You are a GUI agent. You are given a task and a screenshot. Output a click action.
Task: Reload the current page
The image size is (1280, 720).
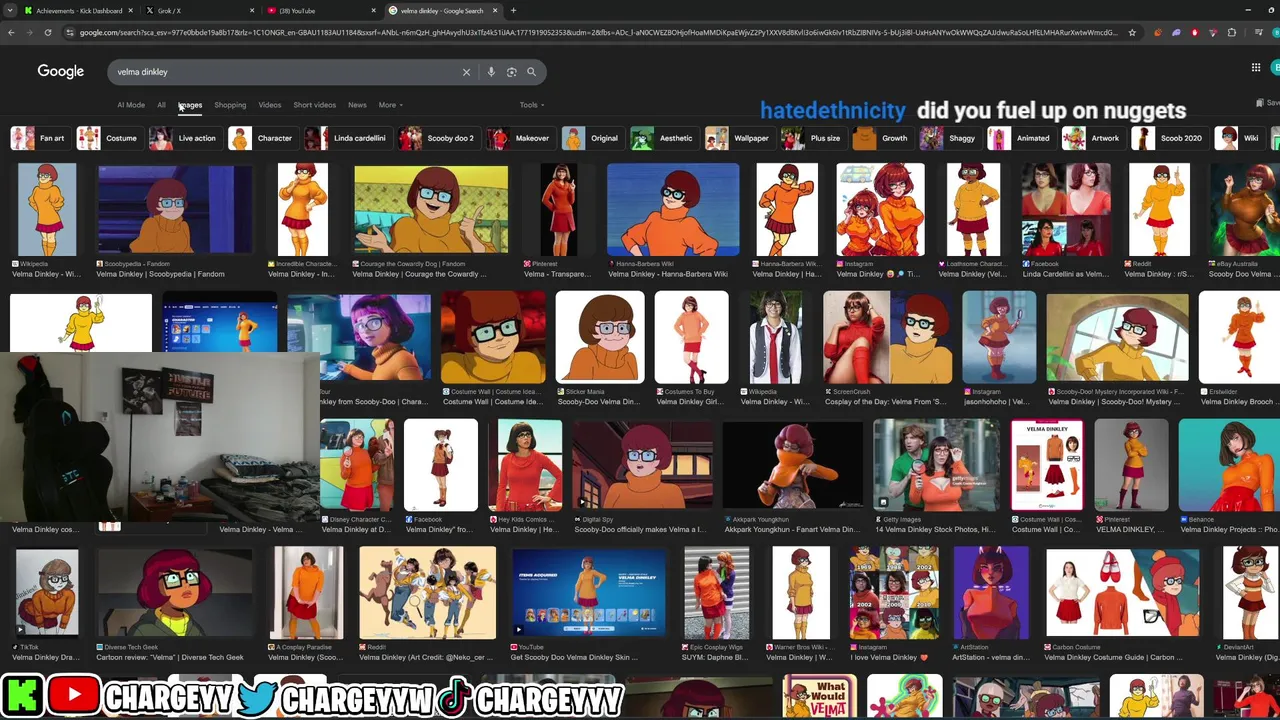[47, 32]
